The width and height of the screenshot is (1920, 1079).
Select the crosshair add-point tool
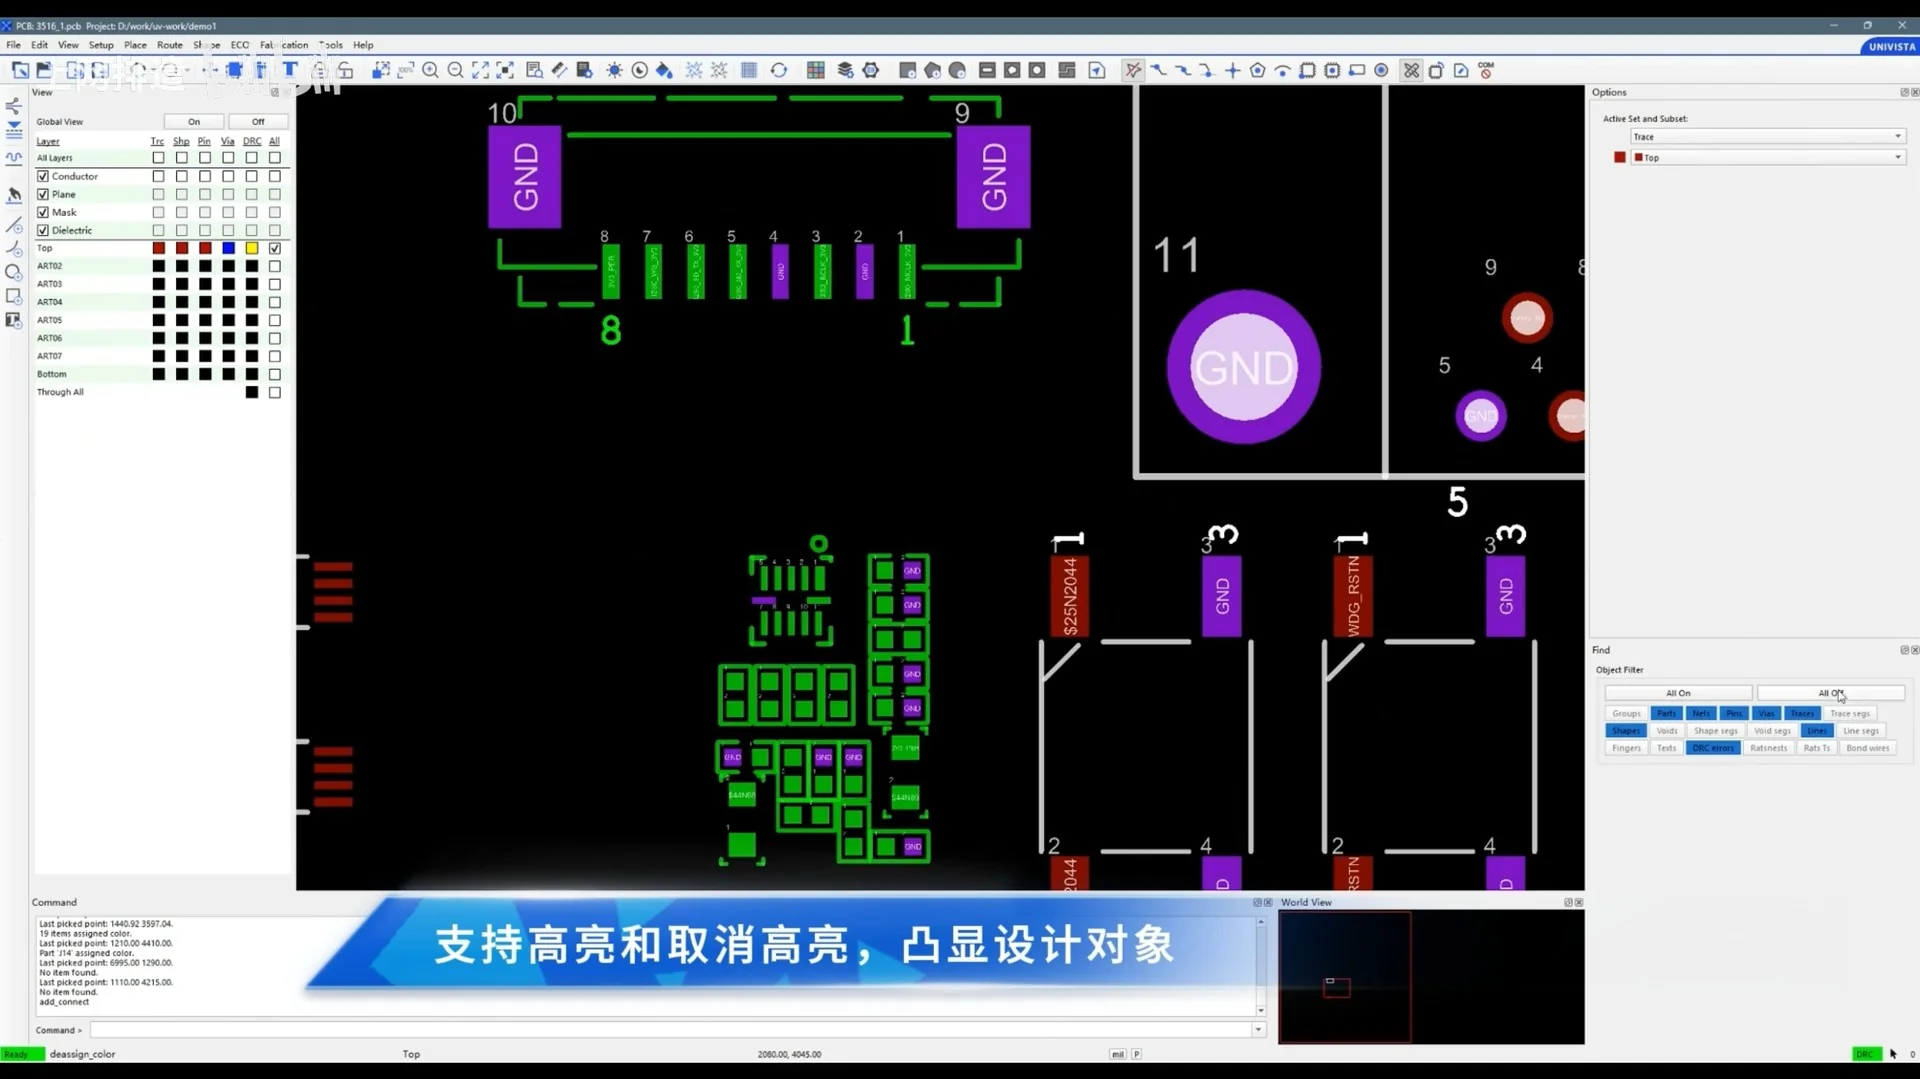[1233, 70]
